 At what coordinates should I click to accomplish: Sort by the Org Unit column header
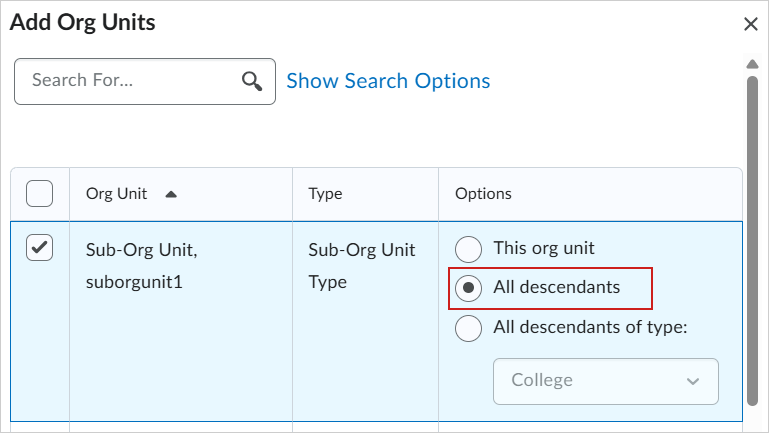coord(117,194)
